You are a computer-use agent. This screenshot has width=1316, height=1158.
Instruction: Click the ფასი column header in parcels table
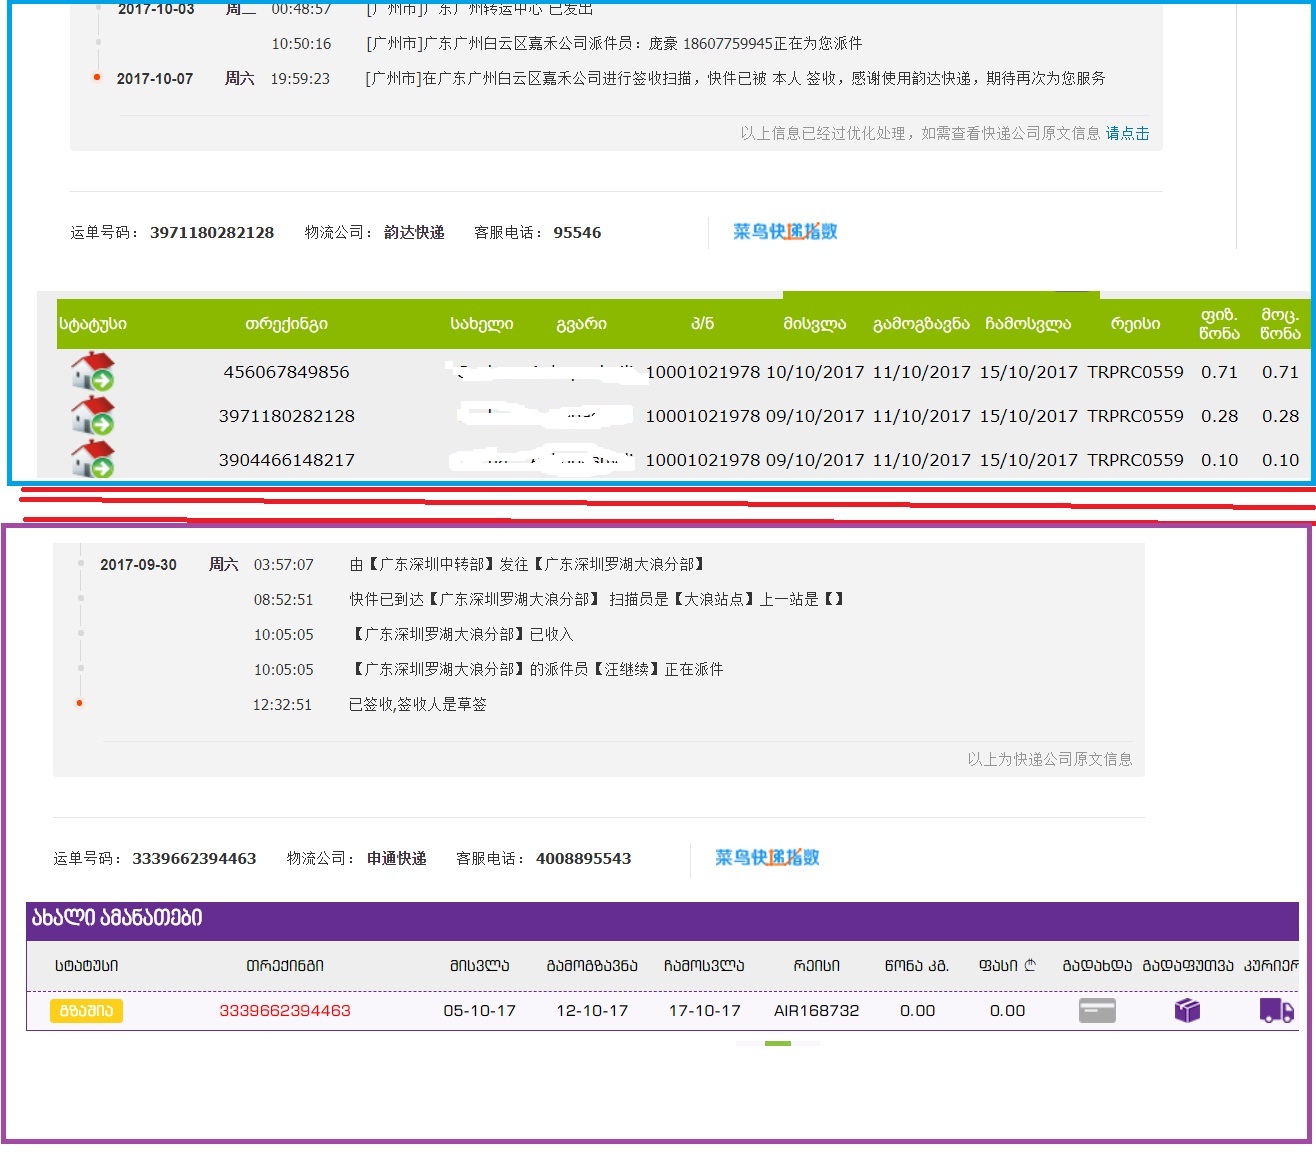tap(1007, 966)
